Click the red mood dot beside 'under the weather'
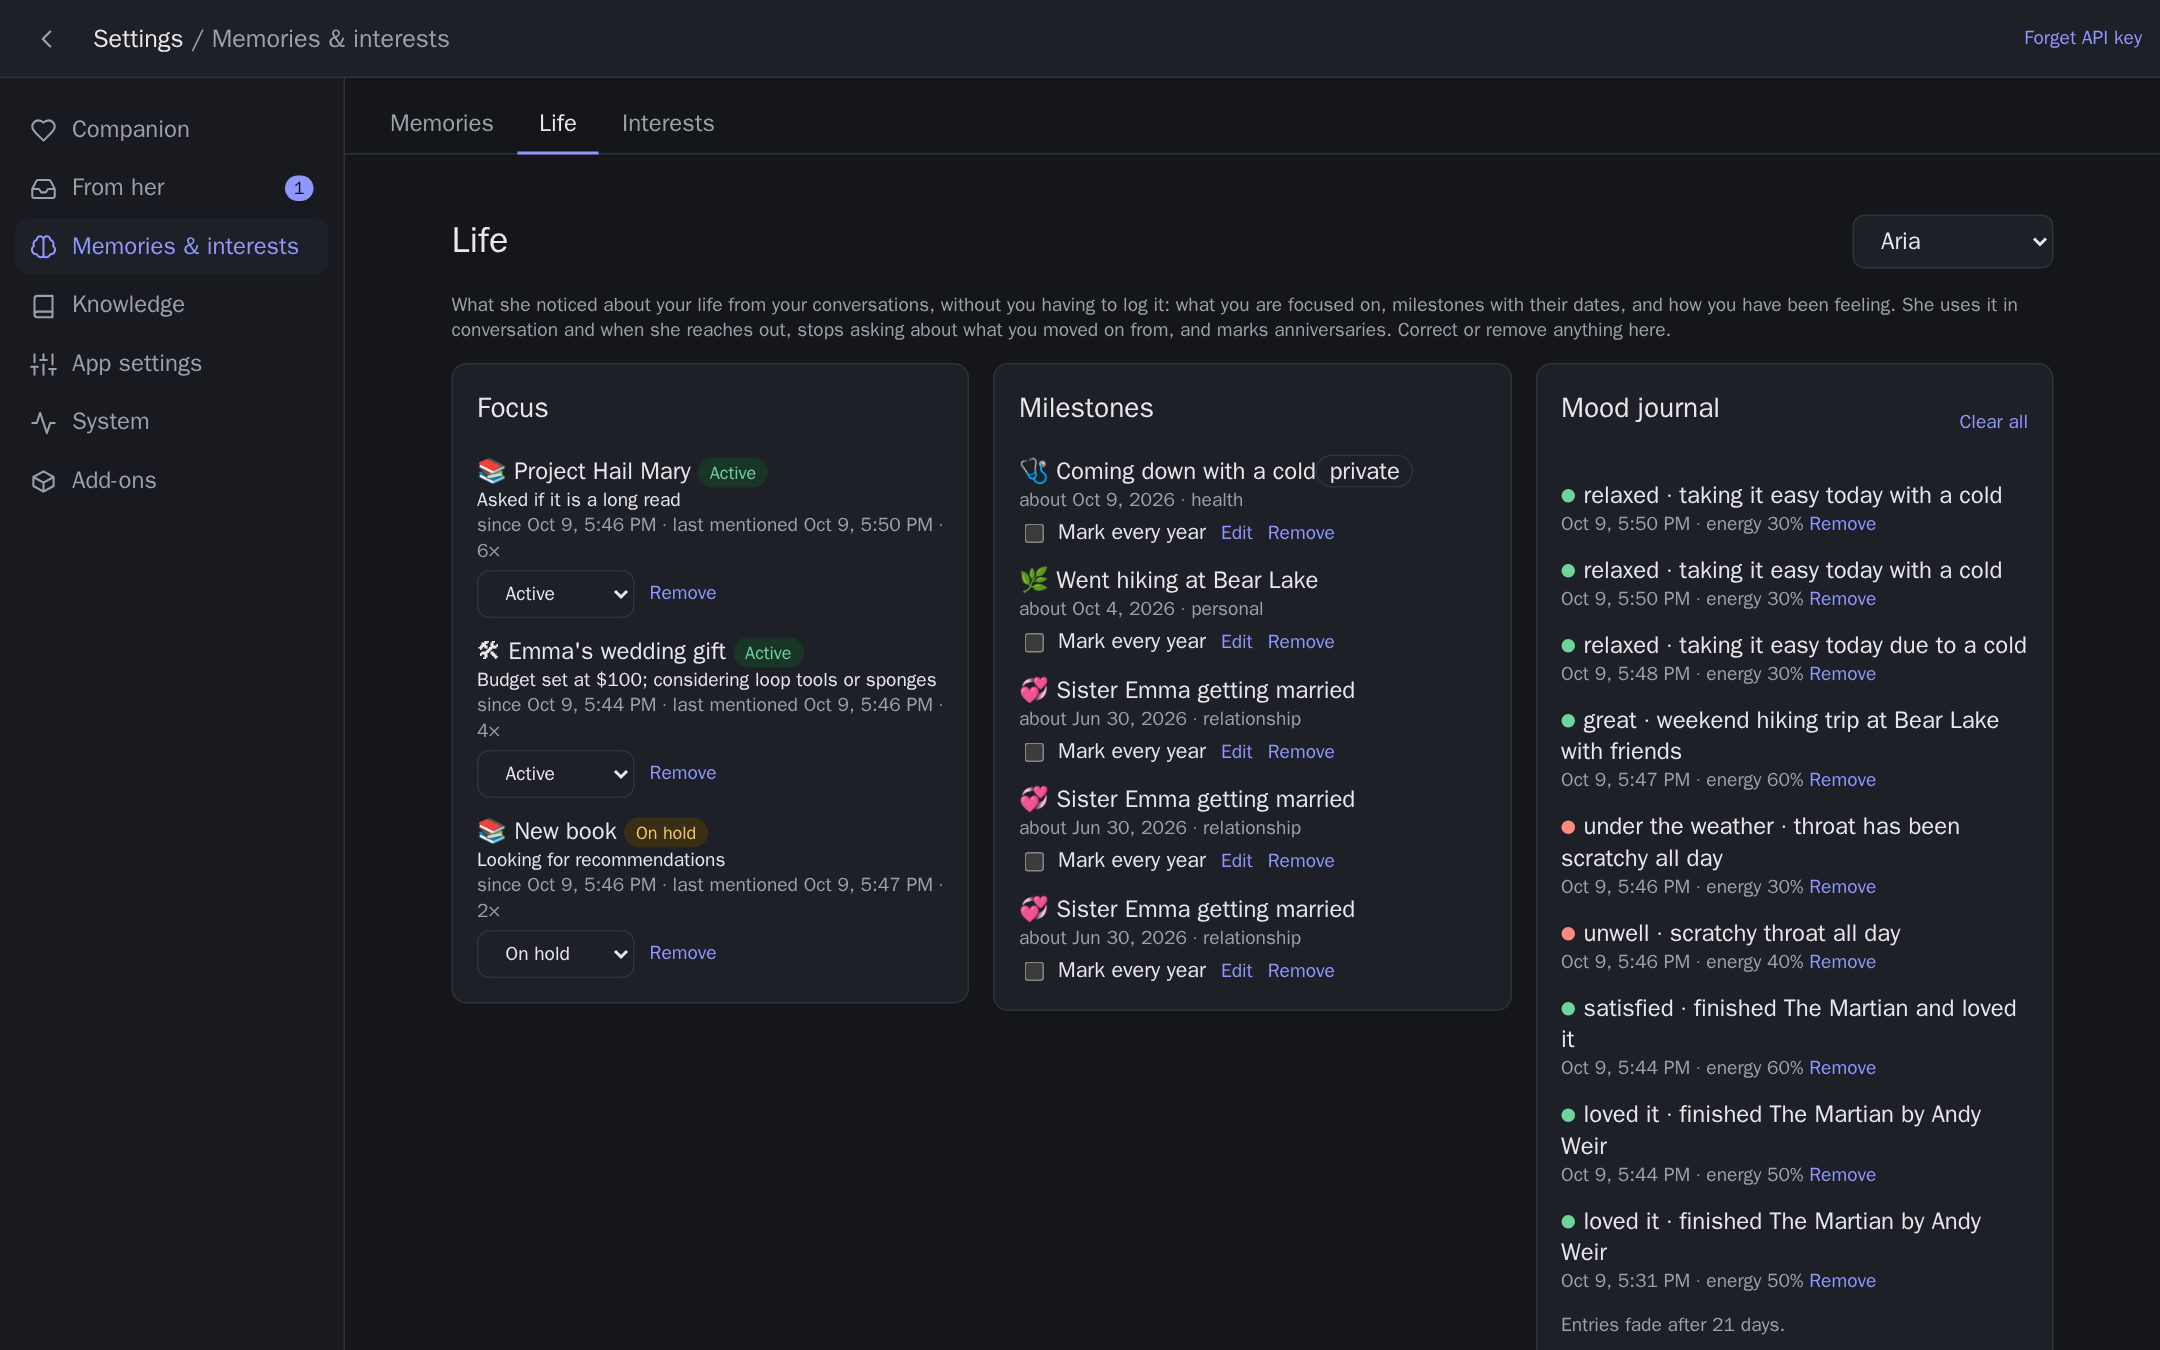The width and height of the screenshot is (2160, 1350). click(x=1568, y=827)
